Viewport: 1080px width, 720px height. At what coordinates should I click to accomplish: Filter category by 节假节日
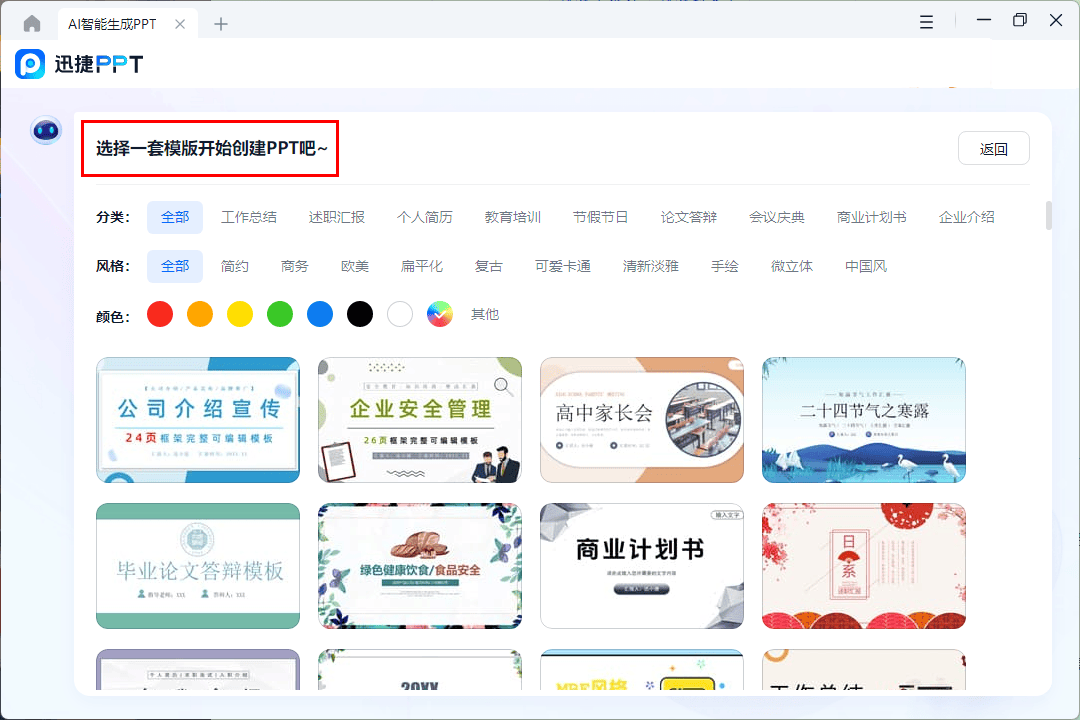click(x=601, y=218)
